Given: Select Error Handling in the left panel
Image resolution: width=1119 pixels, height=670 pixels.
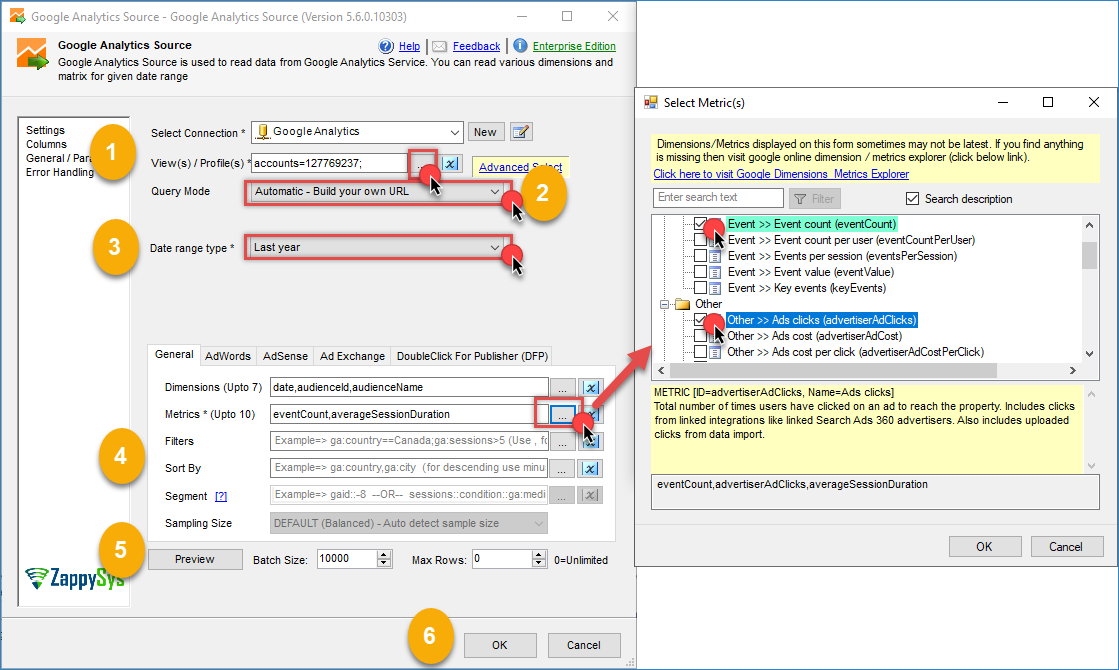Looking at the screenshot, I should pyautogui.click(x=60, y=173).
